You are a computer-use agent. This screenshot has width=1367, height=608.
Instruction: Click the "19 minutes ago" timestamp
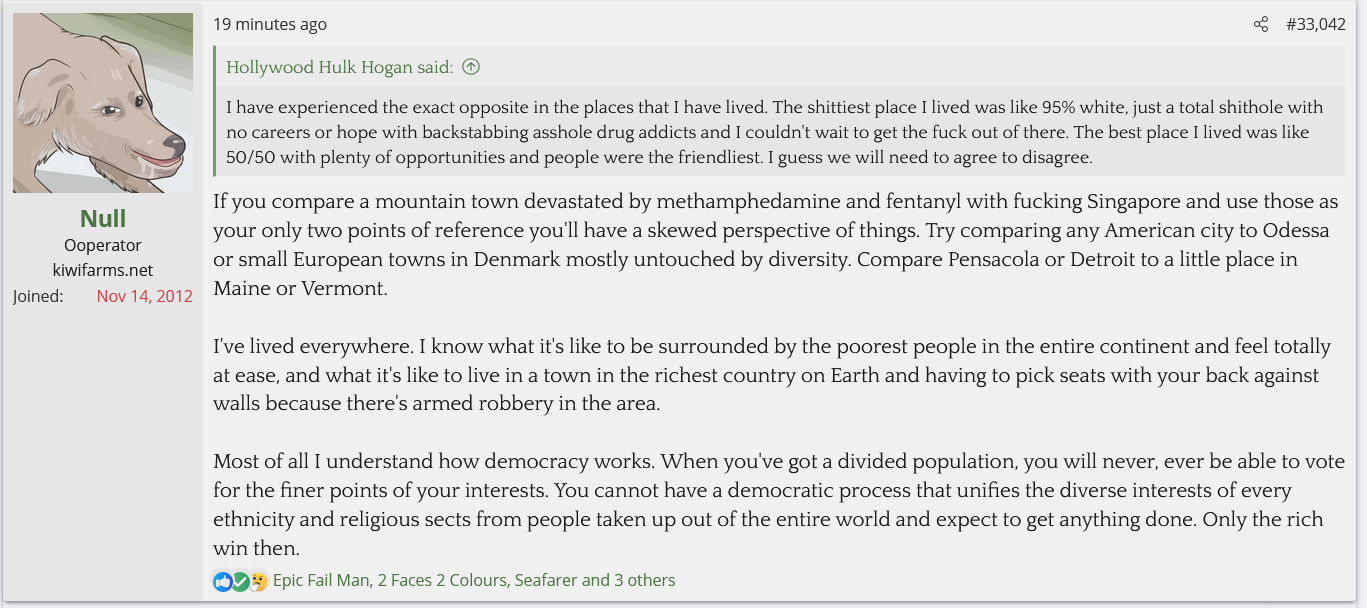[x=270, y=24]
